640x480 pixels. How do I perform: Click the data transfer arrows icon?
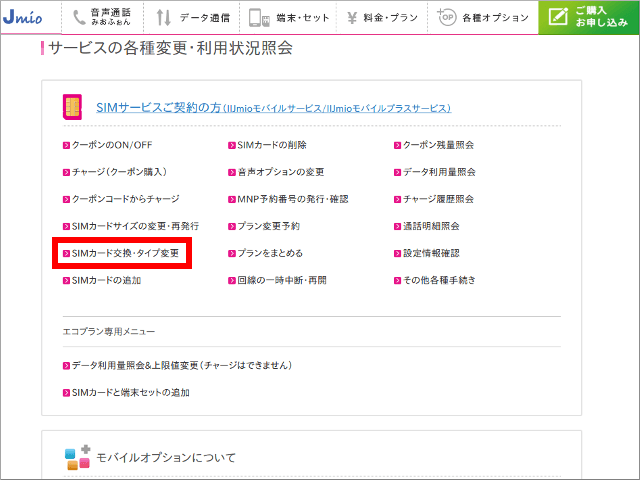point(164,18)
